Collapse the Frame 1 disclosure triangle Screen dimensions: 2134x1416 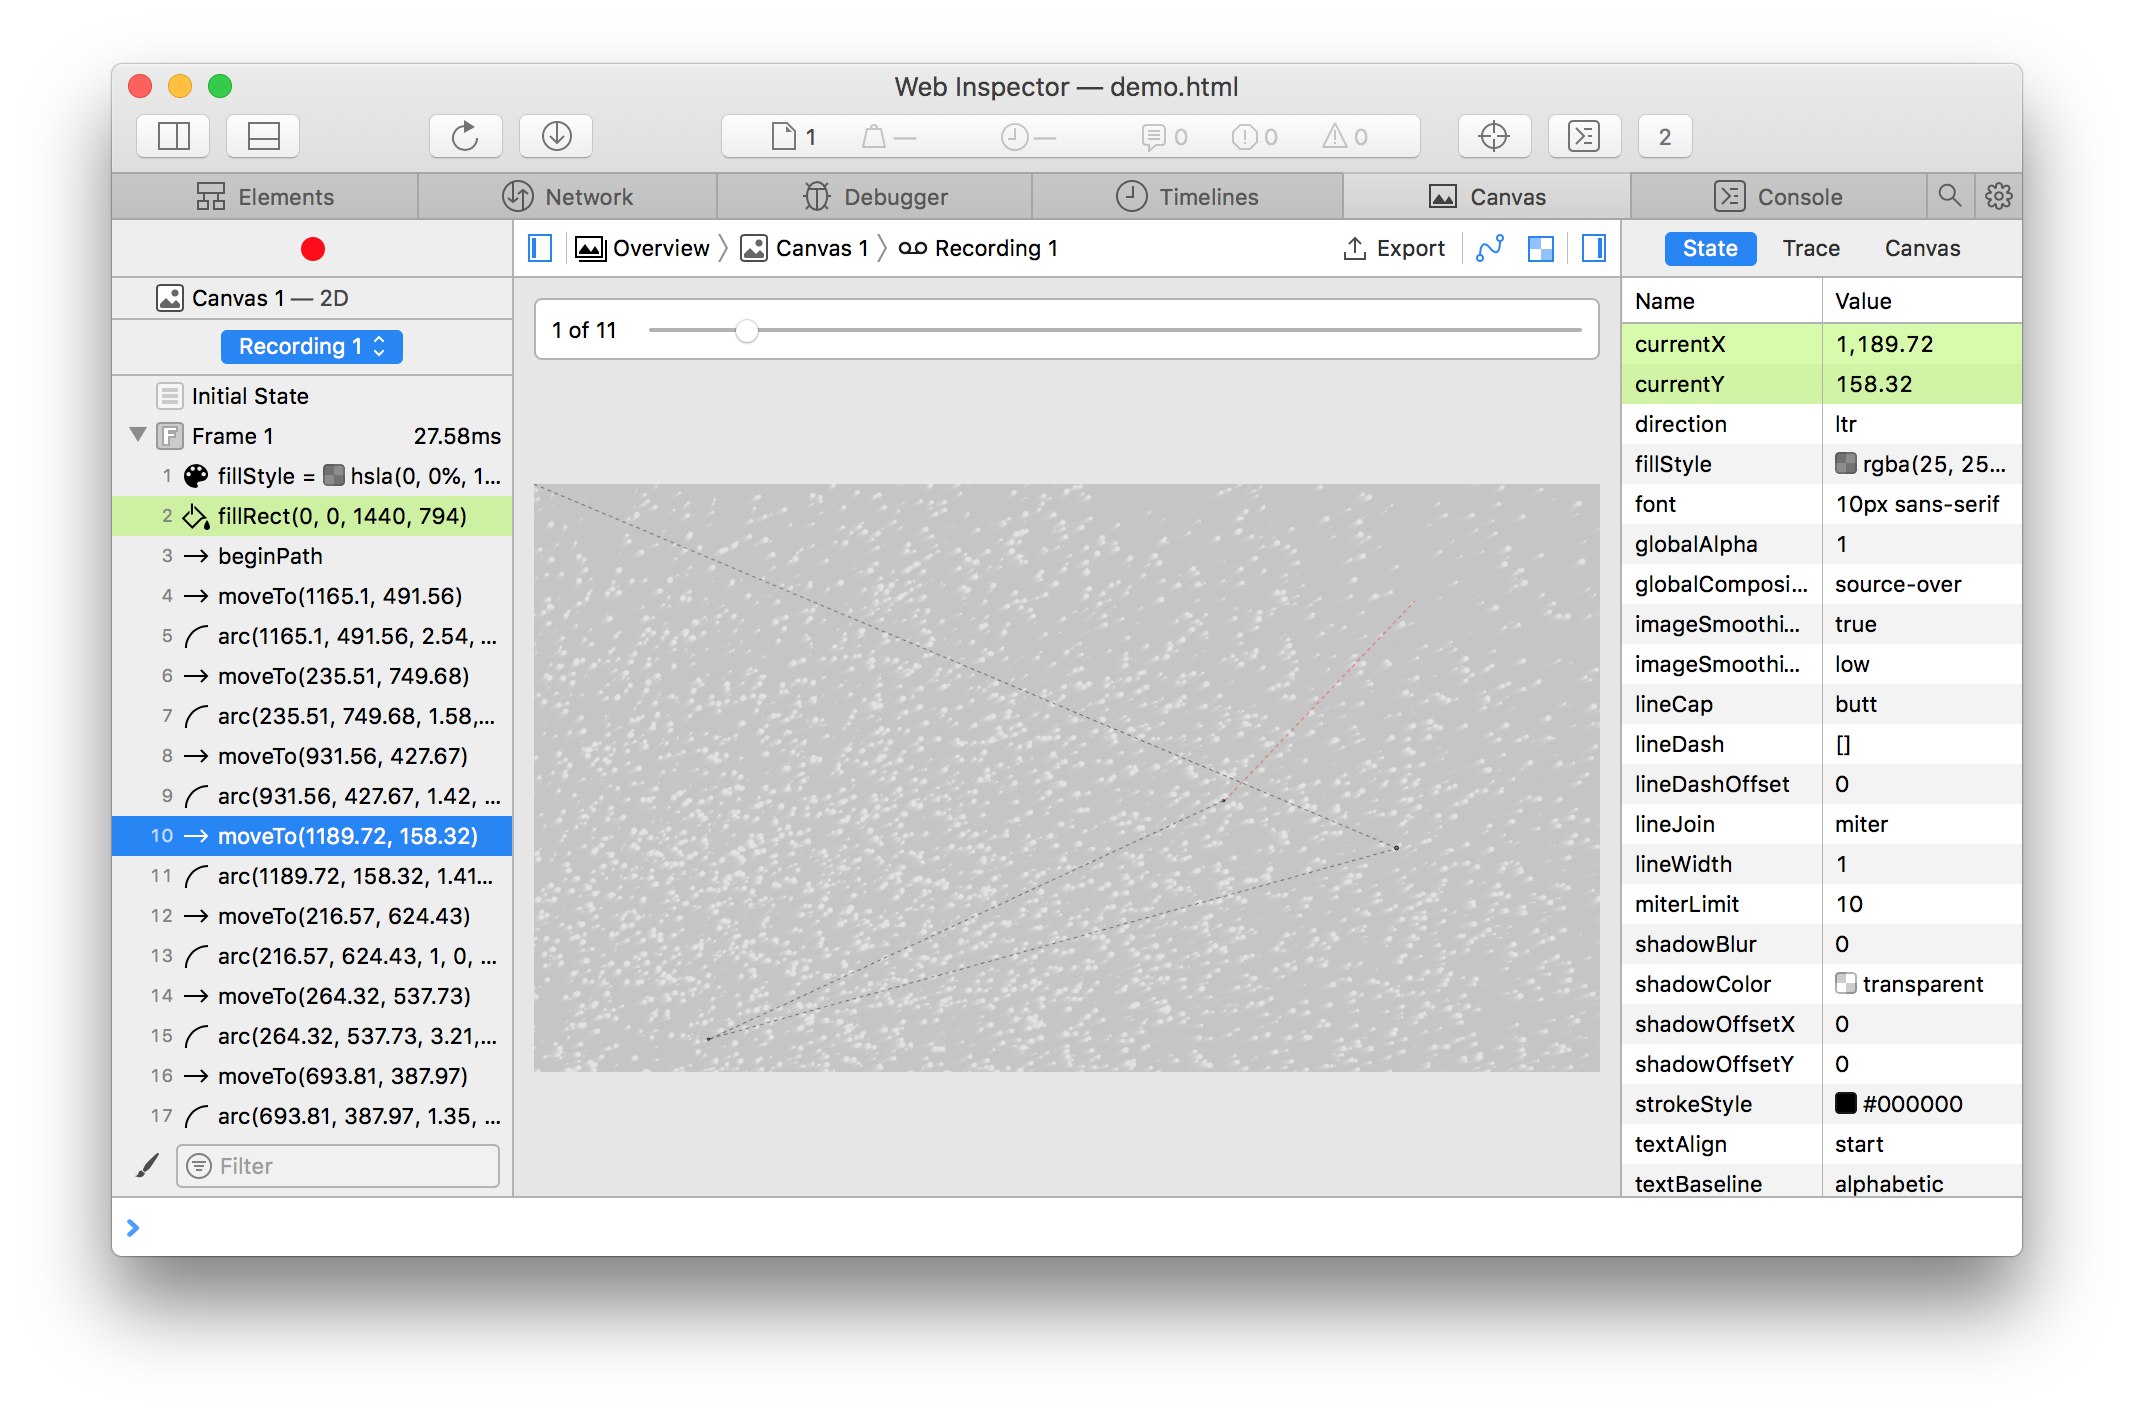click(x=138, y=435)
